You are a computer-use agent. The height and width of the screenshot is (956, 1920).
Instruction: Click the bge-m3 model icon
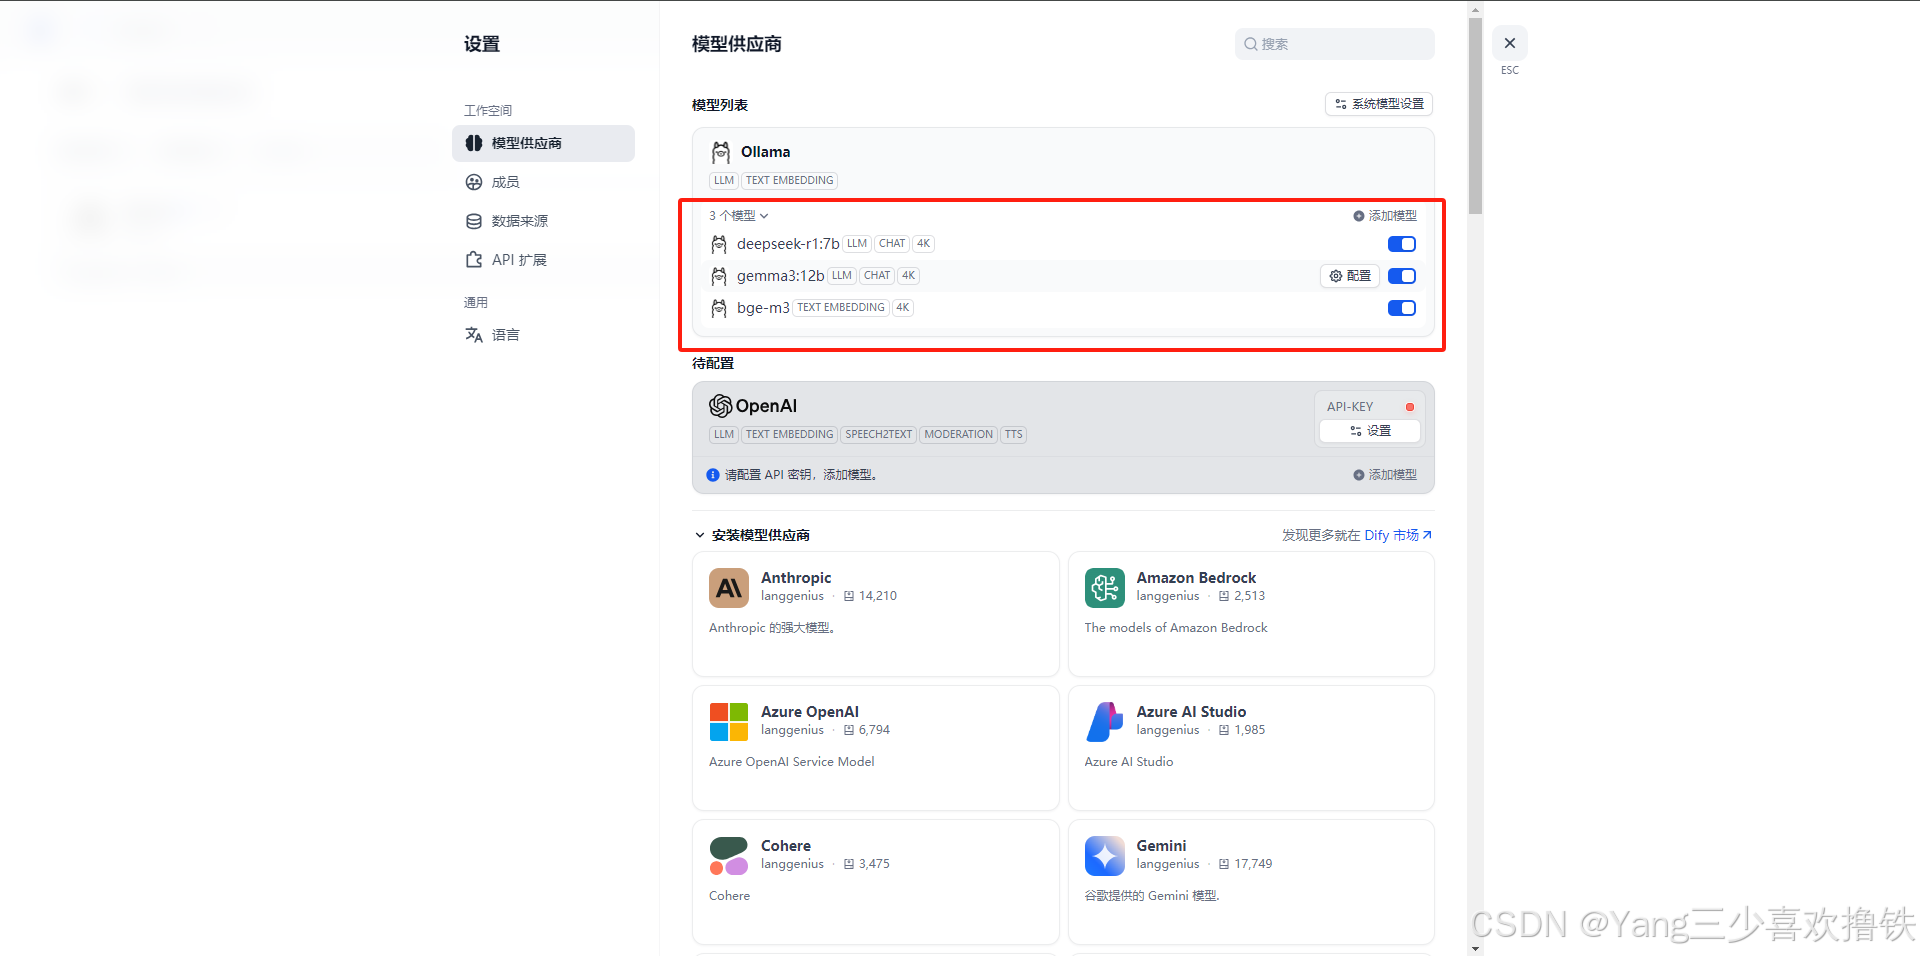click(x=719, y=308)
